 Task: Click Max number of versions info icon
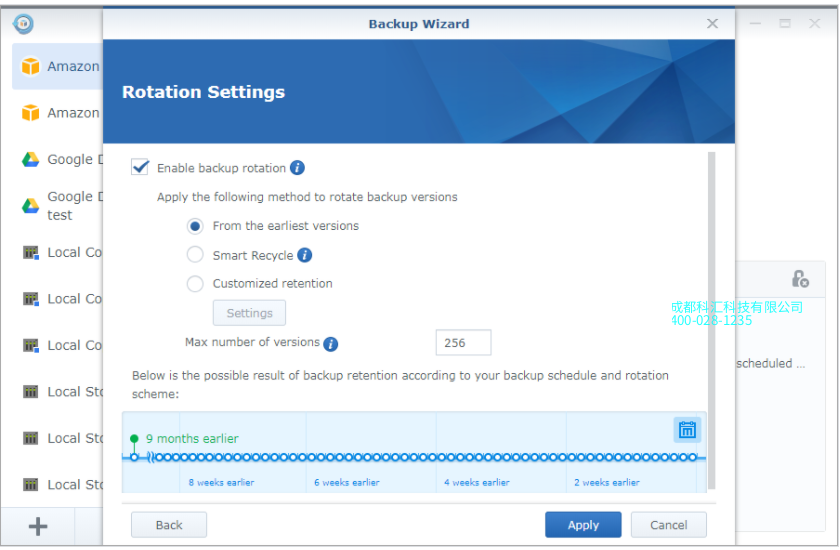(331, 344)
